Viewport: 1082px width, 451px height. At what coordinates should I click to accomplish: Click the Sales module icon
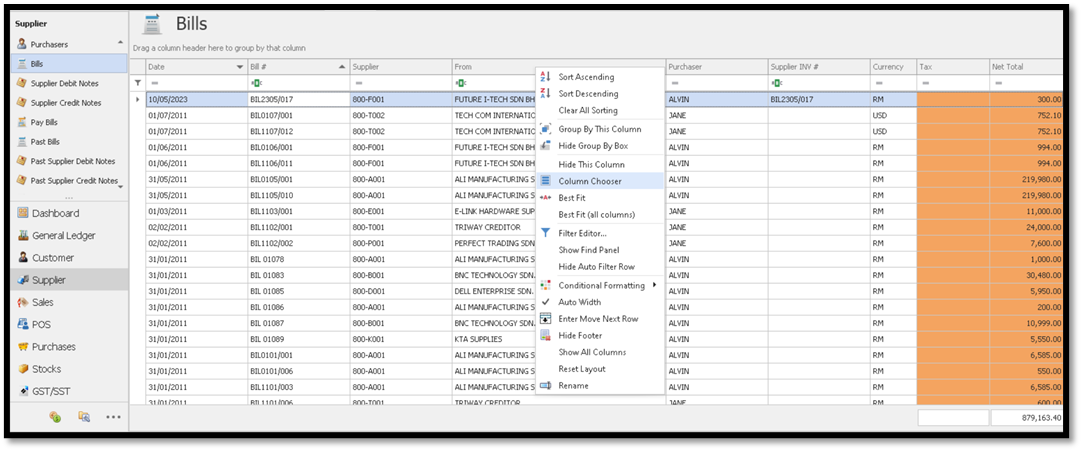point(23,302)
